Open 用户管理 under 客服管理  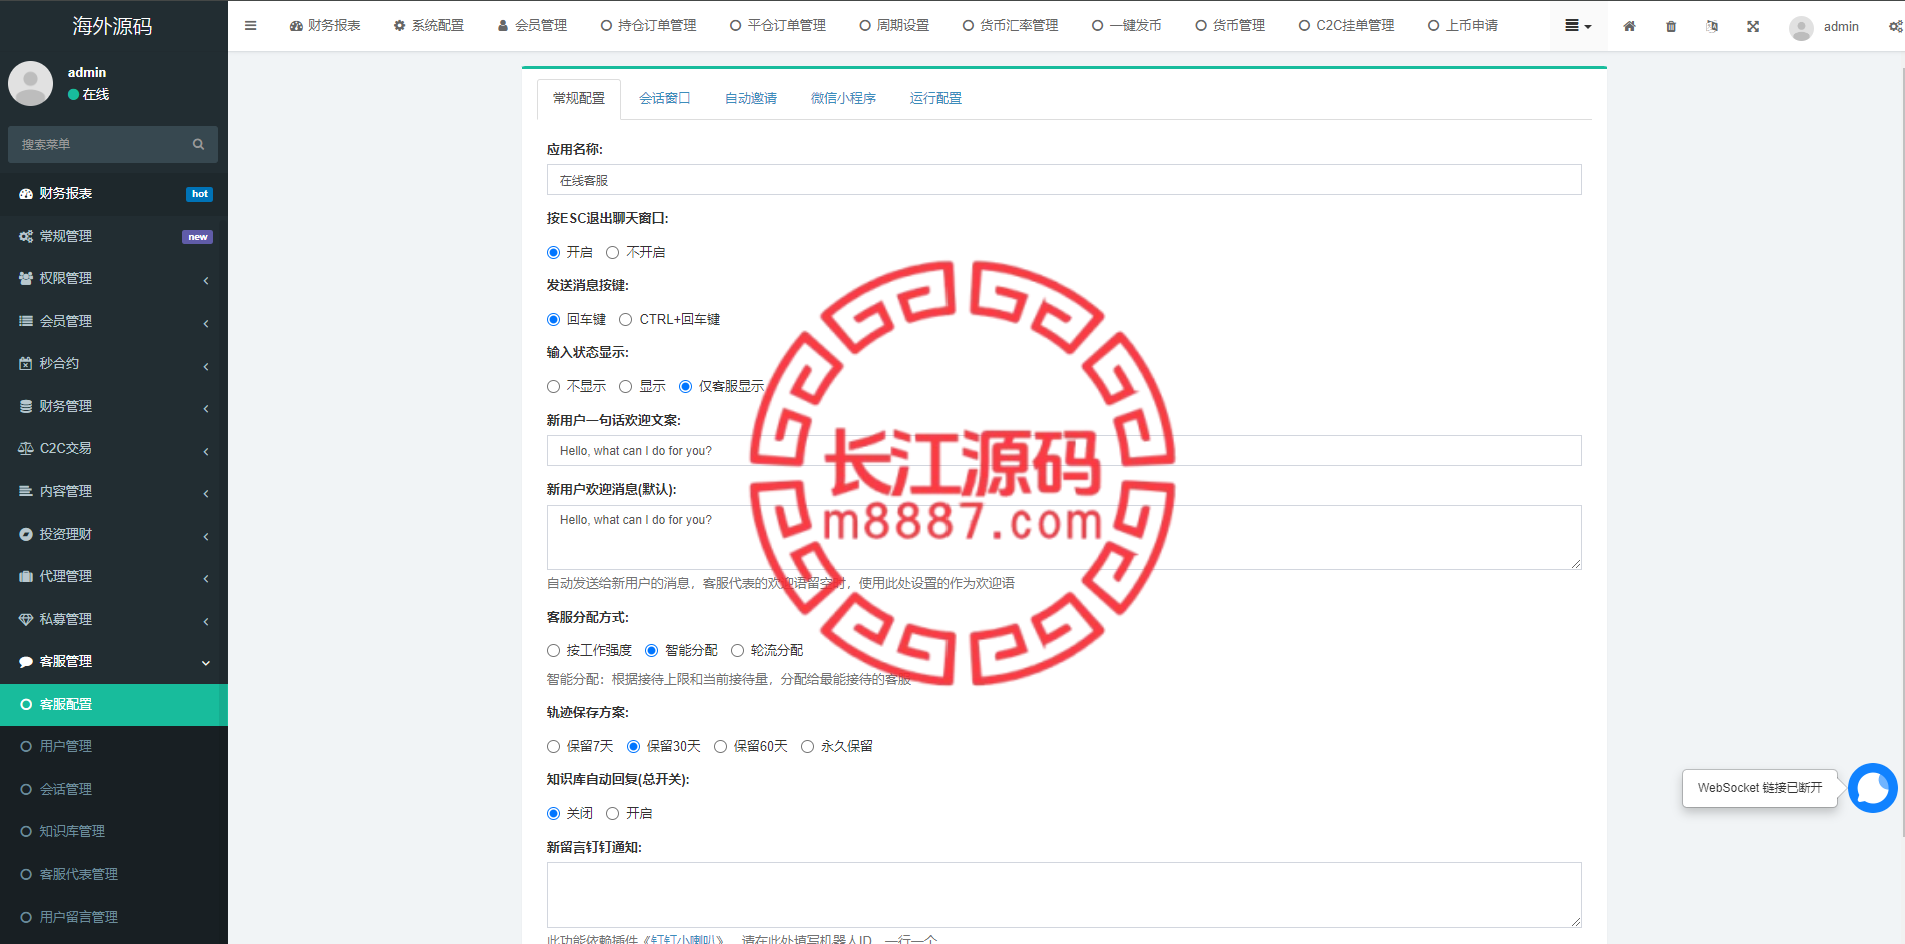pyautogui.click(x=114, y=747)
